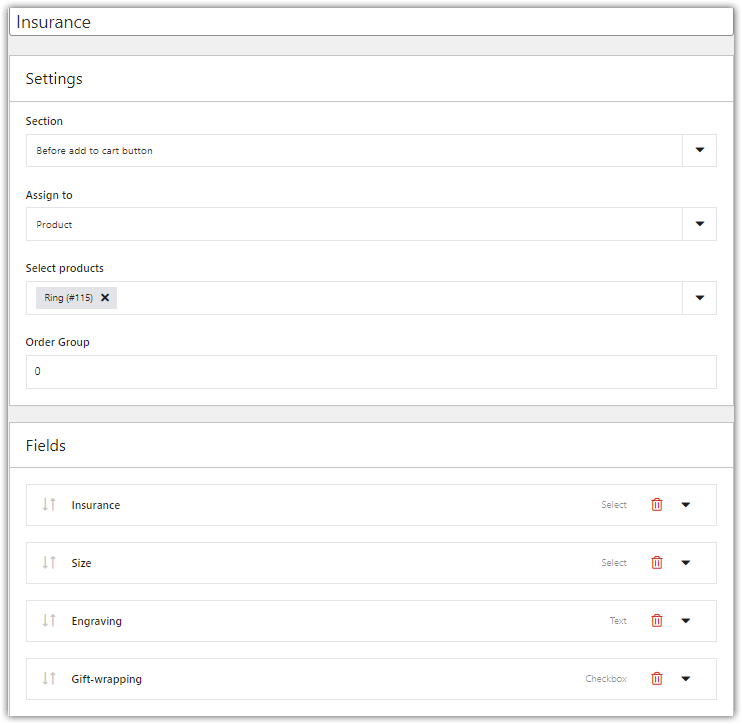The height and width of the screenshot is (724, 742).
Task: Click the Gift-wrapping field row label
Action: tap(107, 679)
